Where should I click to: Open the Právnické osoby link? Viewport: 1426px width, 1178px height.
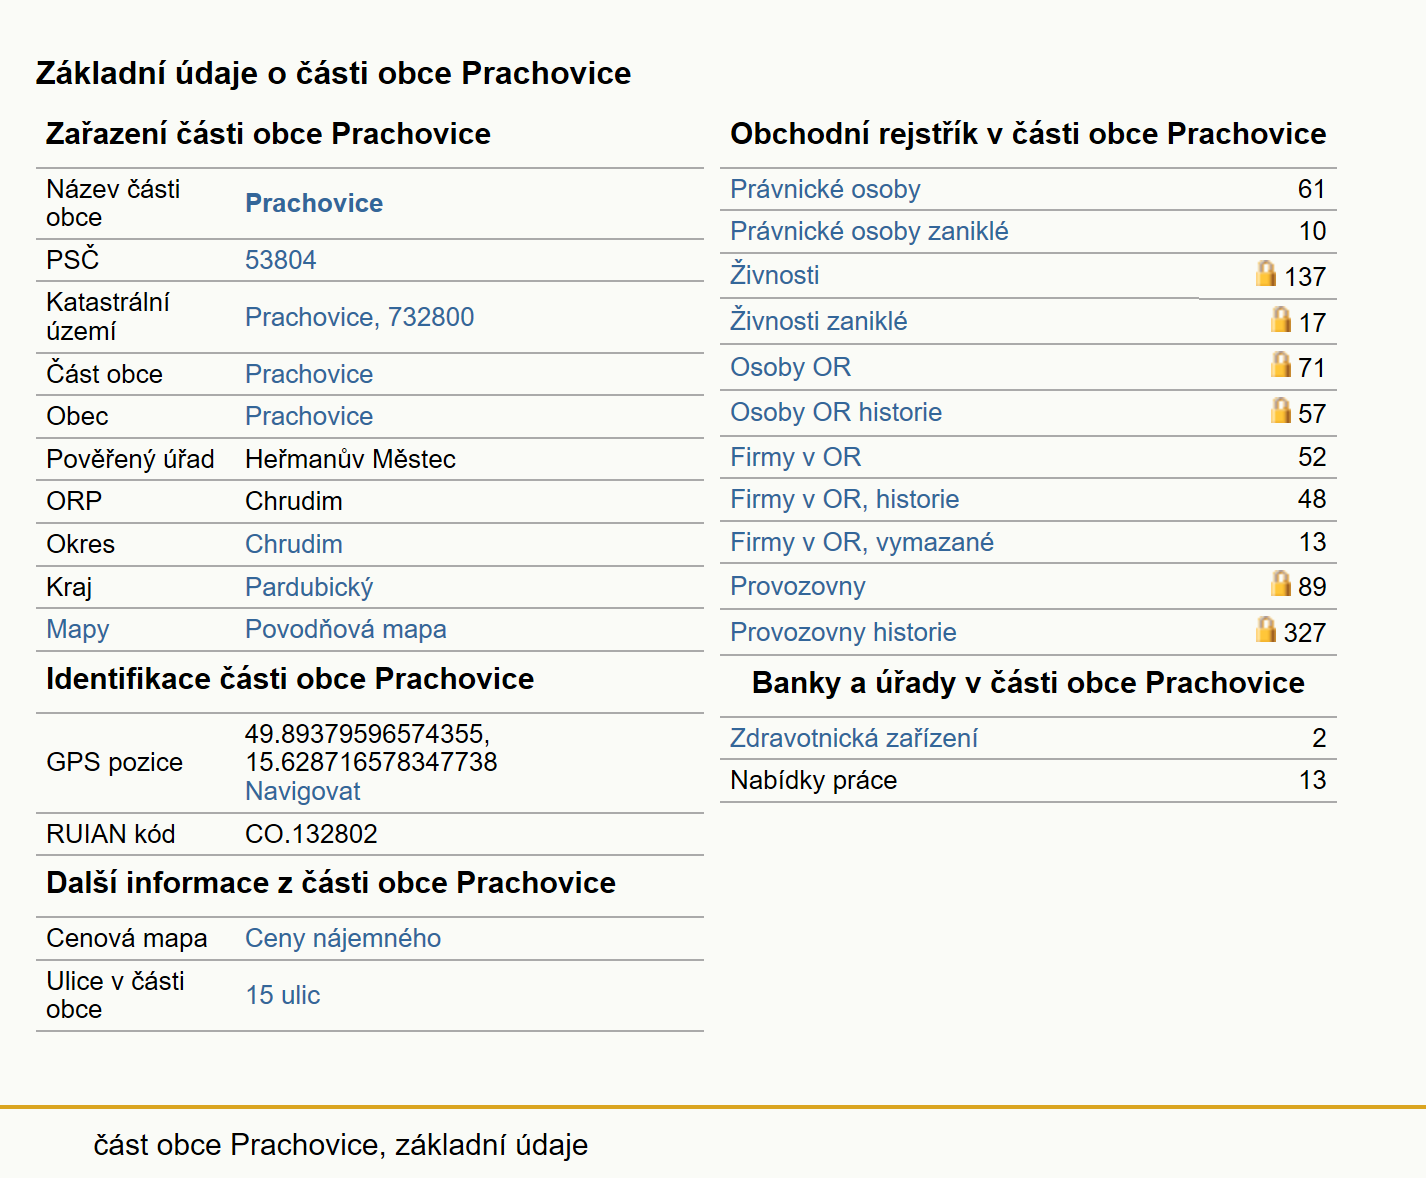[825, 189]
